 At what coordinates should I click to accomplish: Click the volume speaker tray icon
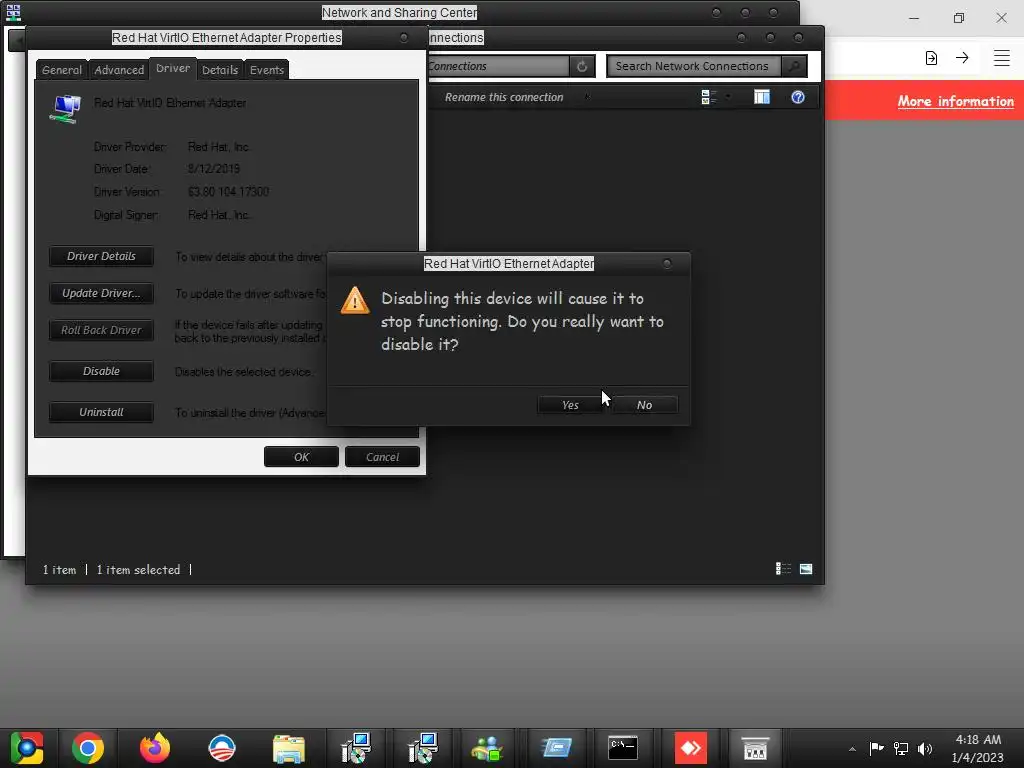[925, 748]
